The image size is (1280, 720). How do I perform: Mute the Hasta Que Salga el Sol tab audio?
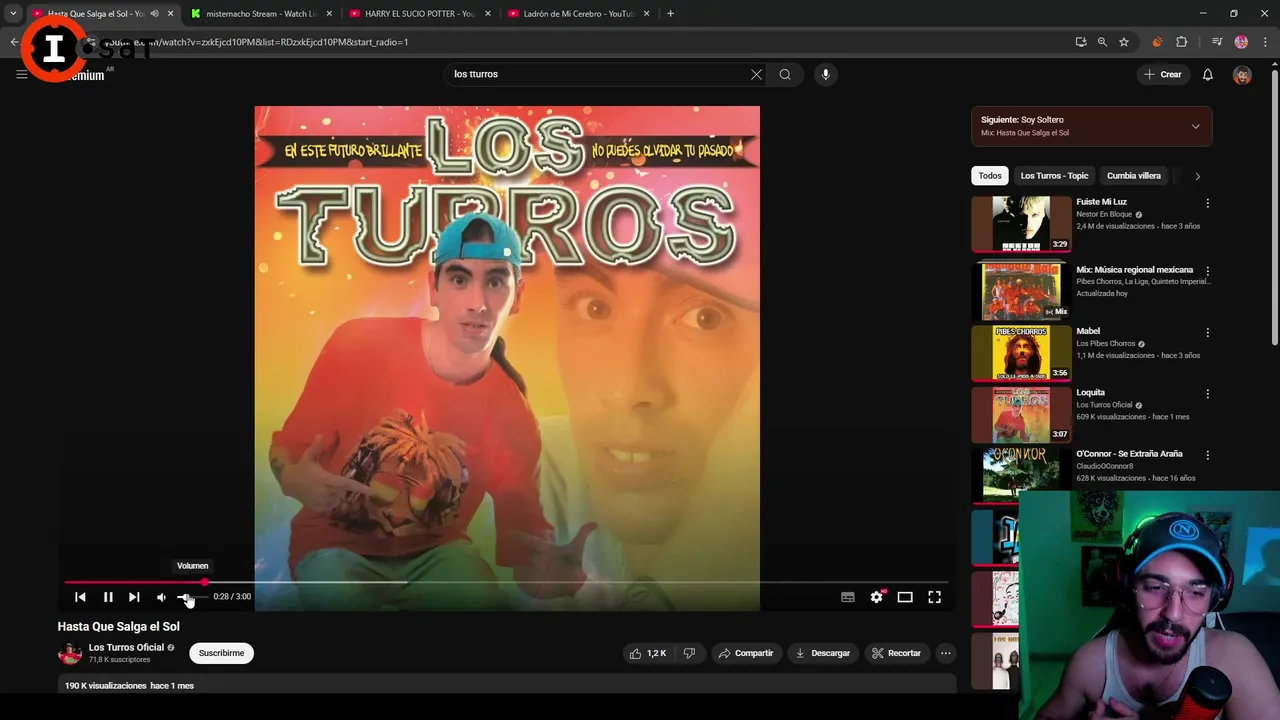pyautogui.click(x=154, y=14)
